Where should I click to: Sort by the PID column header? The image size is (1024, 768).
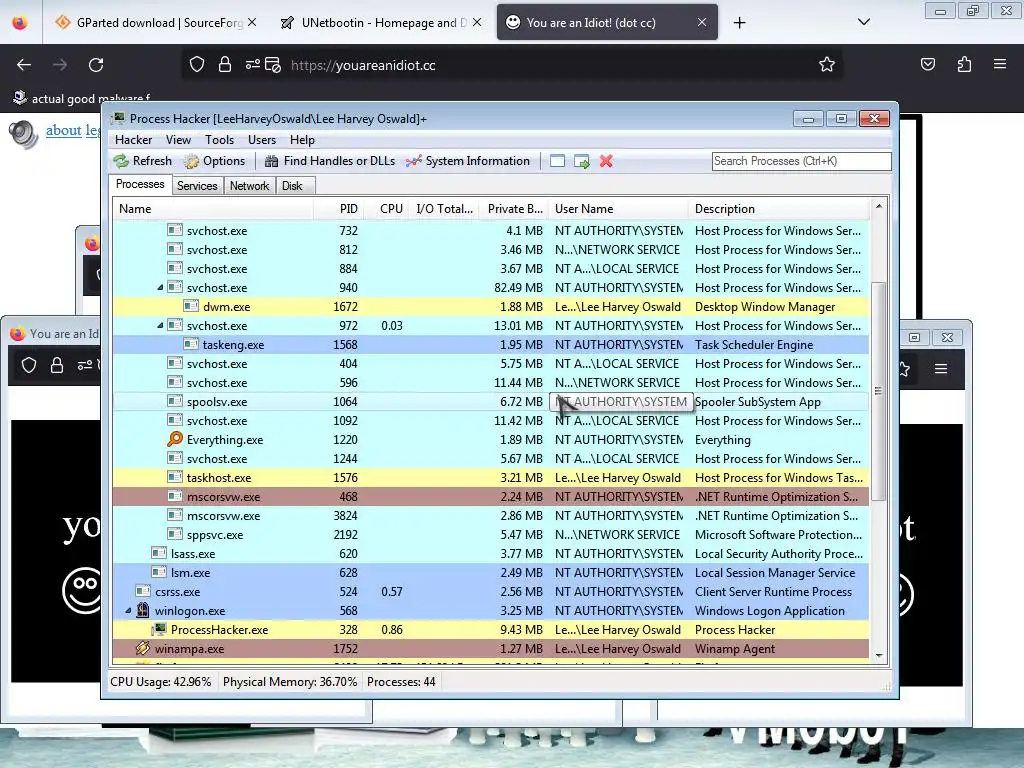pos(339,209)
